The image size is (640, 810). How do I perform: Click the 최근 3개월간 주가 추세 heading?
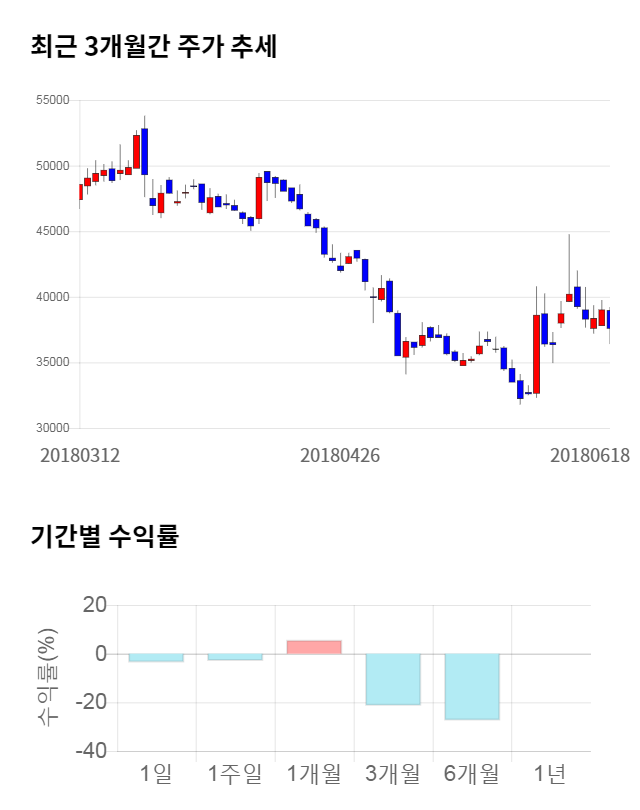pyautogui.click(x=153, y=46)
